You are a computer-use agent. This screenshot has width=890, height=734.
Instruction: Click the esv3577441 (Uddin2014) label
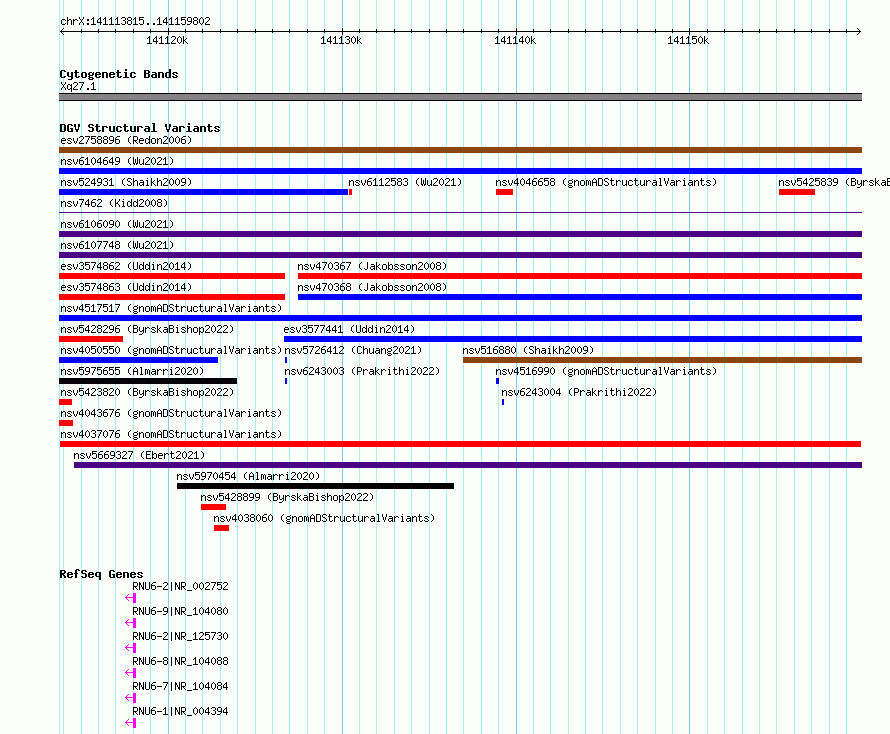point(349,329)
